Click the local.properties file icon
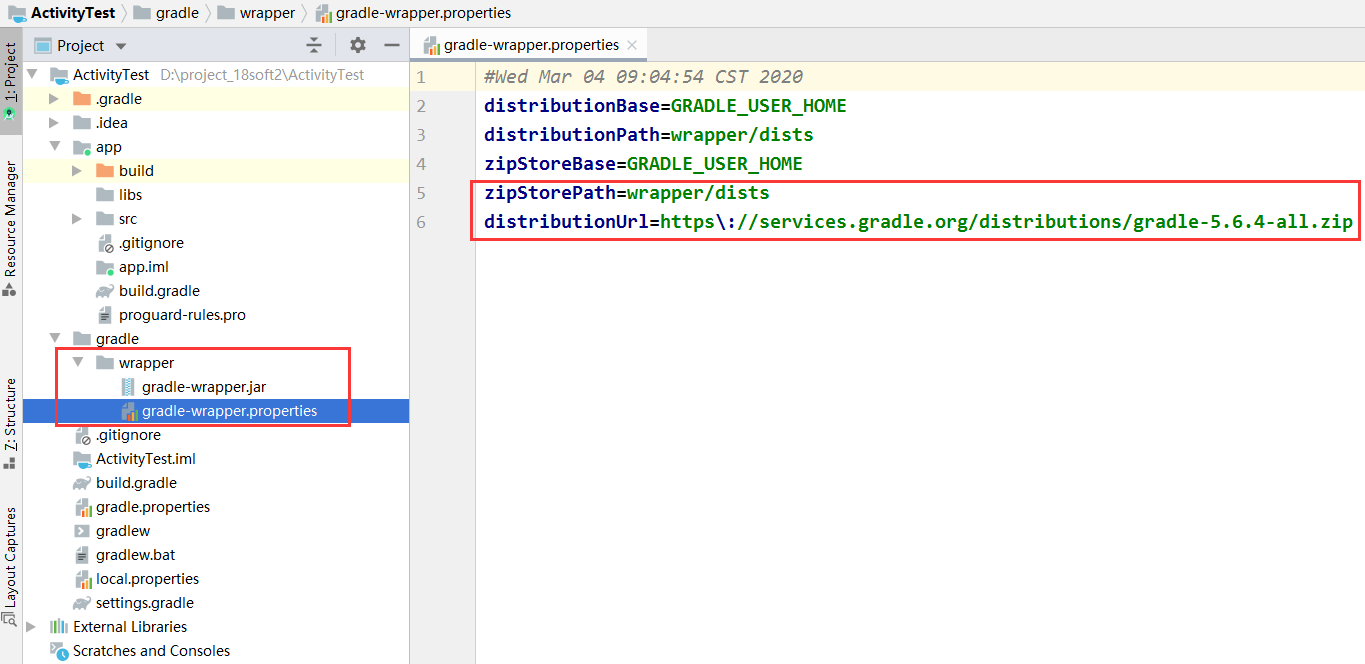 point(82,579)
